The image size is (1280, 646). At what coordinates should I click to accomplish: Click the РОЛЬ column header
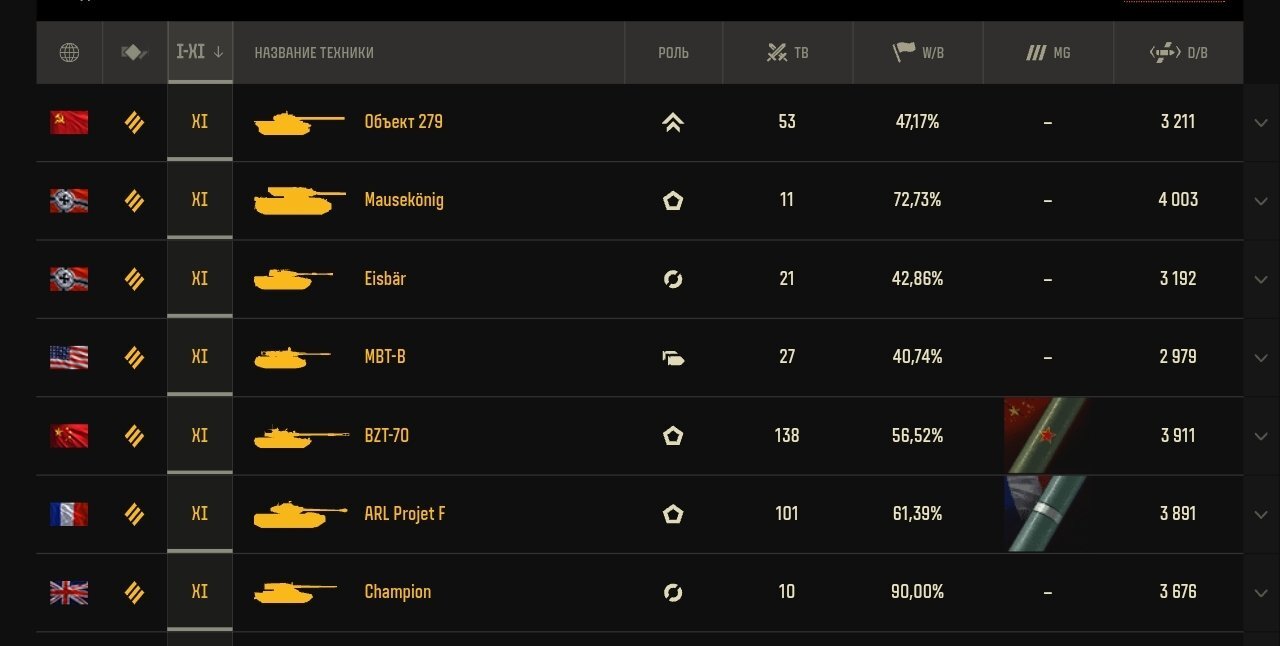point(674,52)
